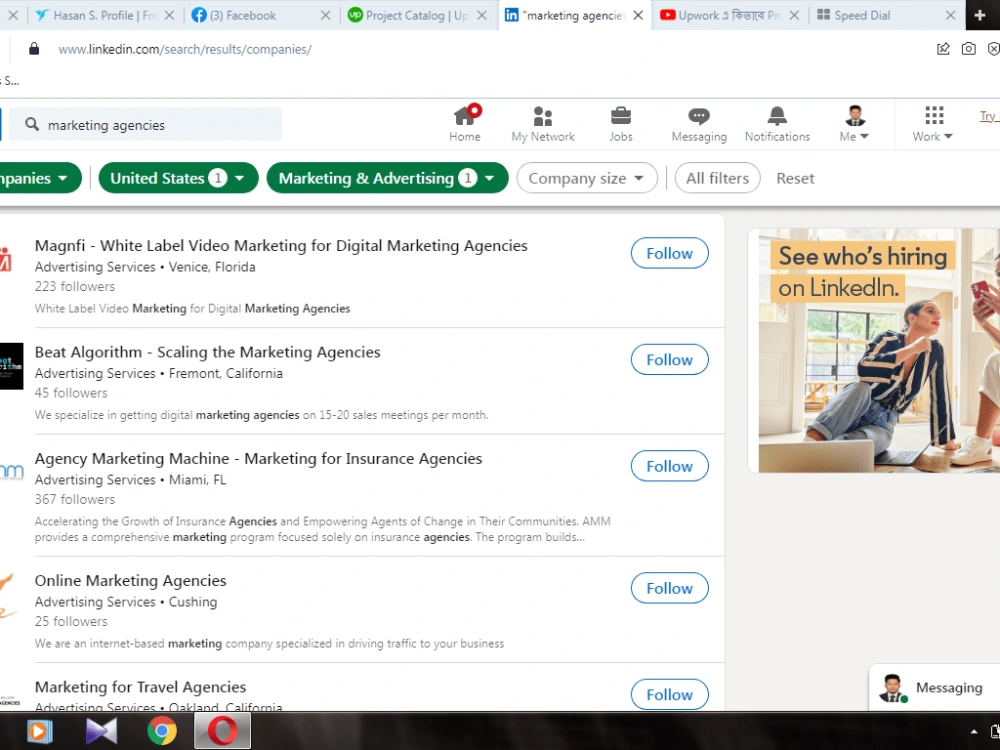Click the marketing agencies search field

click(x=145, y=124)
